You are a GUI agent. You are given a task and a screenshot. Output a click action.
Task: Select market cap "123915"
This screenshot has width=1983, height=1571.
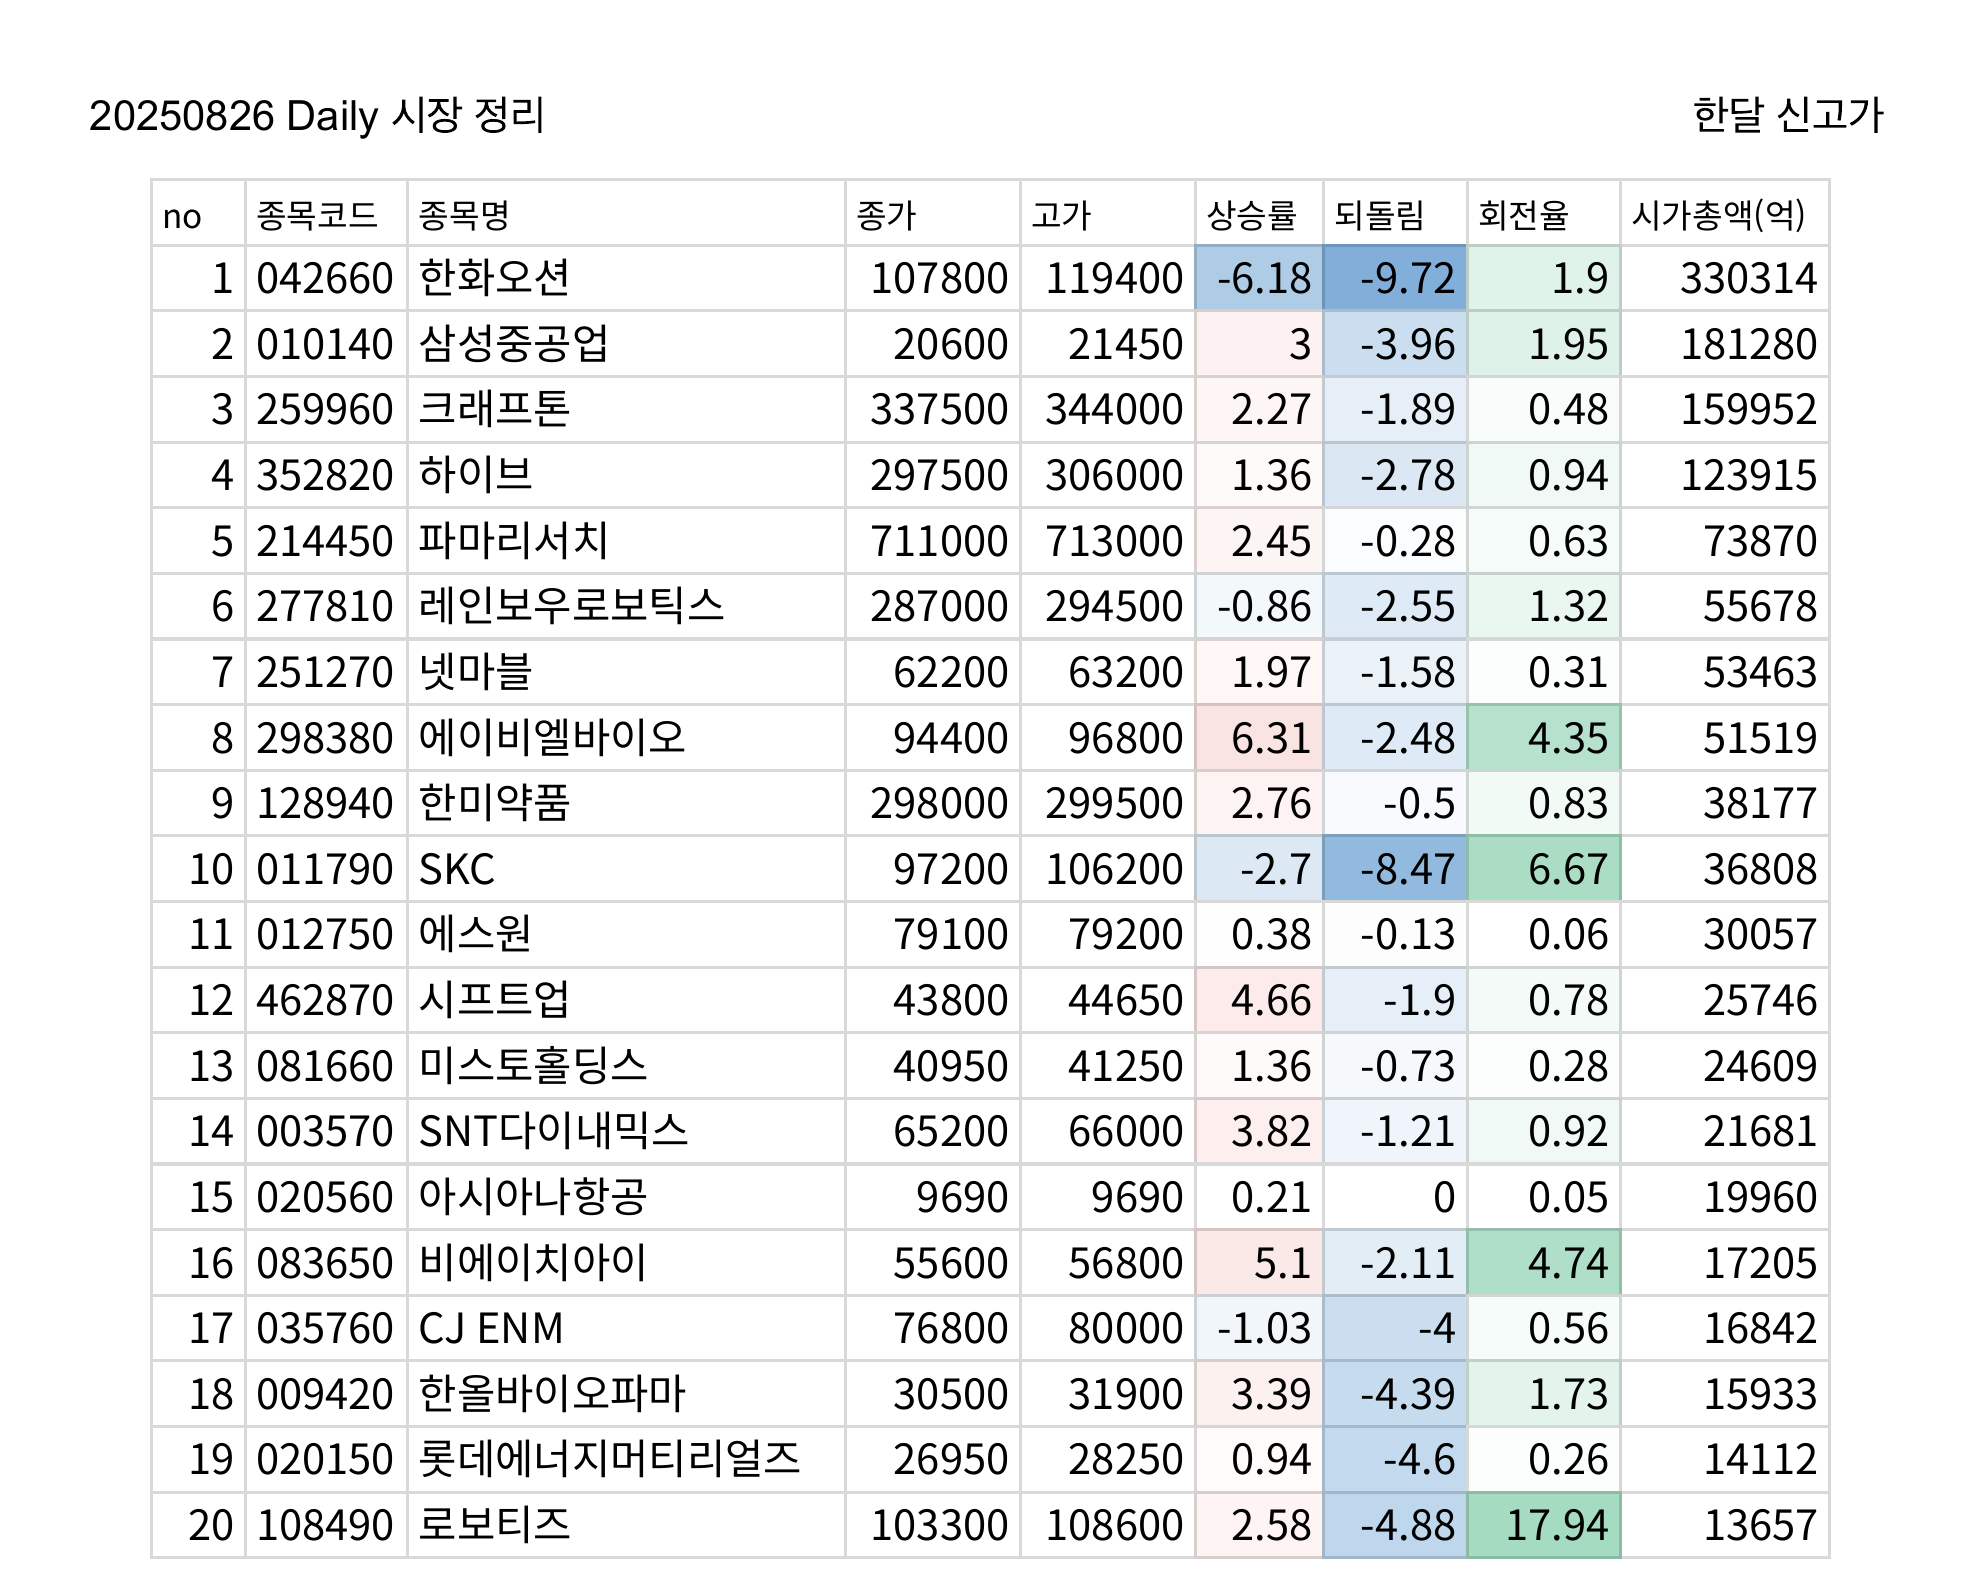tap(1748, 476)
